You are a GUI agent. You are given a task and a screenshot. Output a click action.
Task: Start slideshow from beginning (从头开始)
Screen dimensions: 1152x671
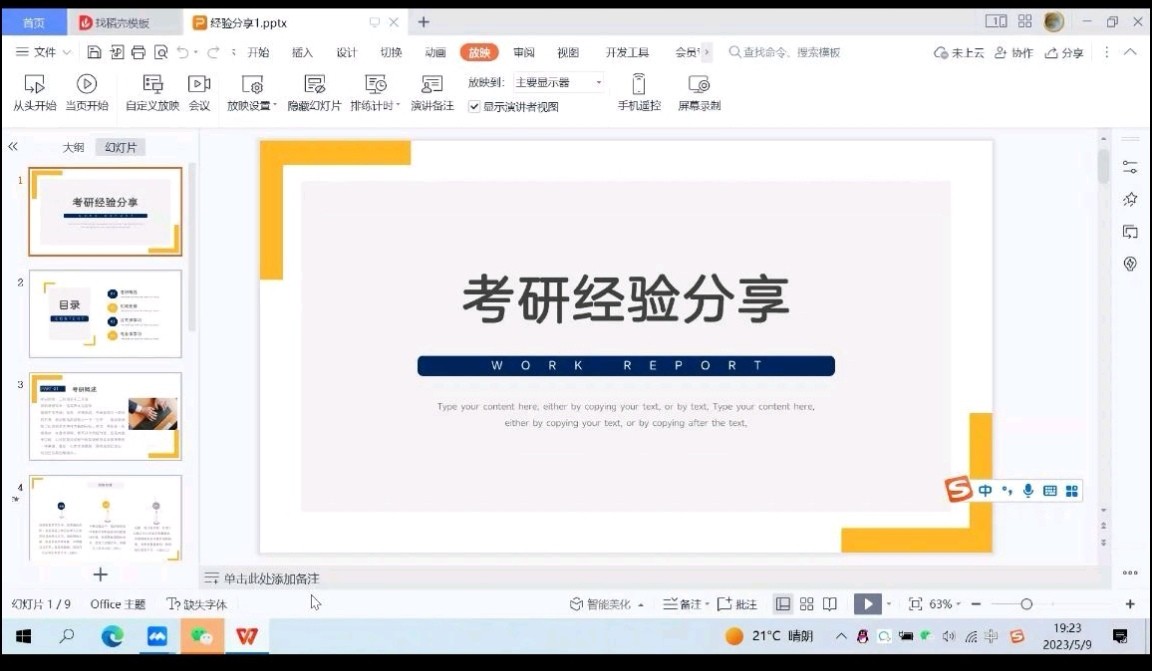34,93
